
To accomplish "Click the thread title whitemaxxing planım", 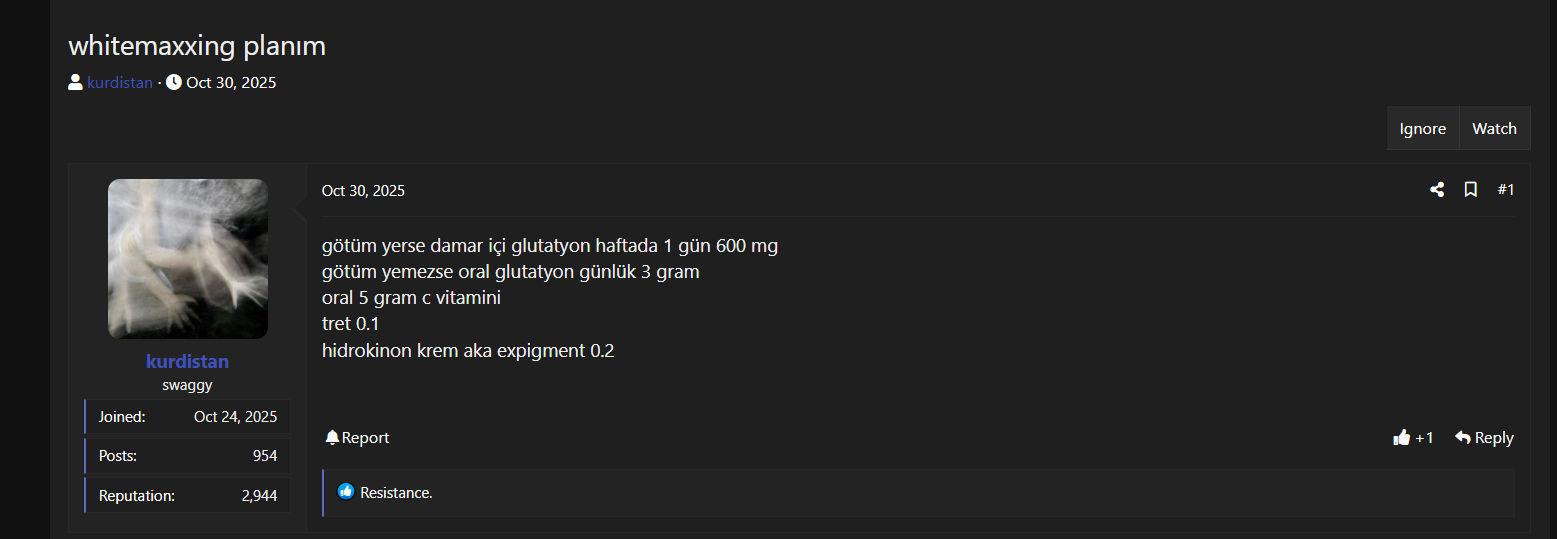I will point(197,46).
